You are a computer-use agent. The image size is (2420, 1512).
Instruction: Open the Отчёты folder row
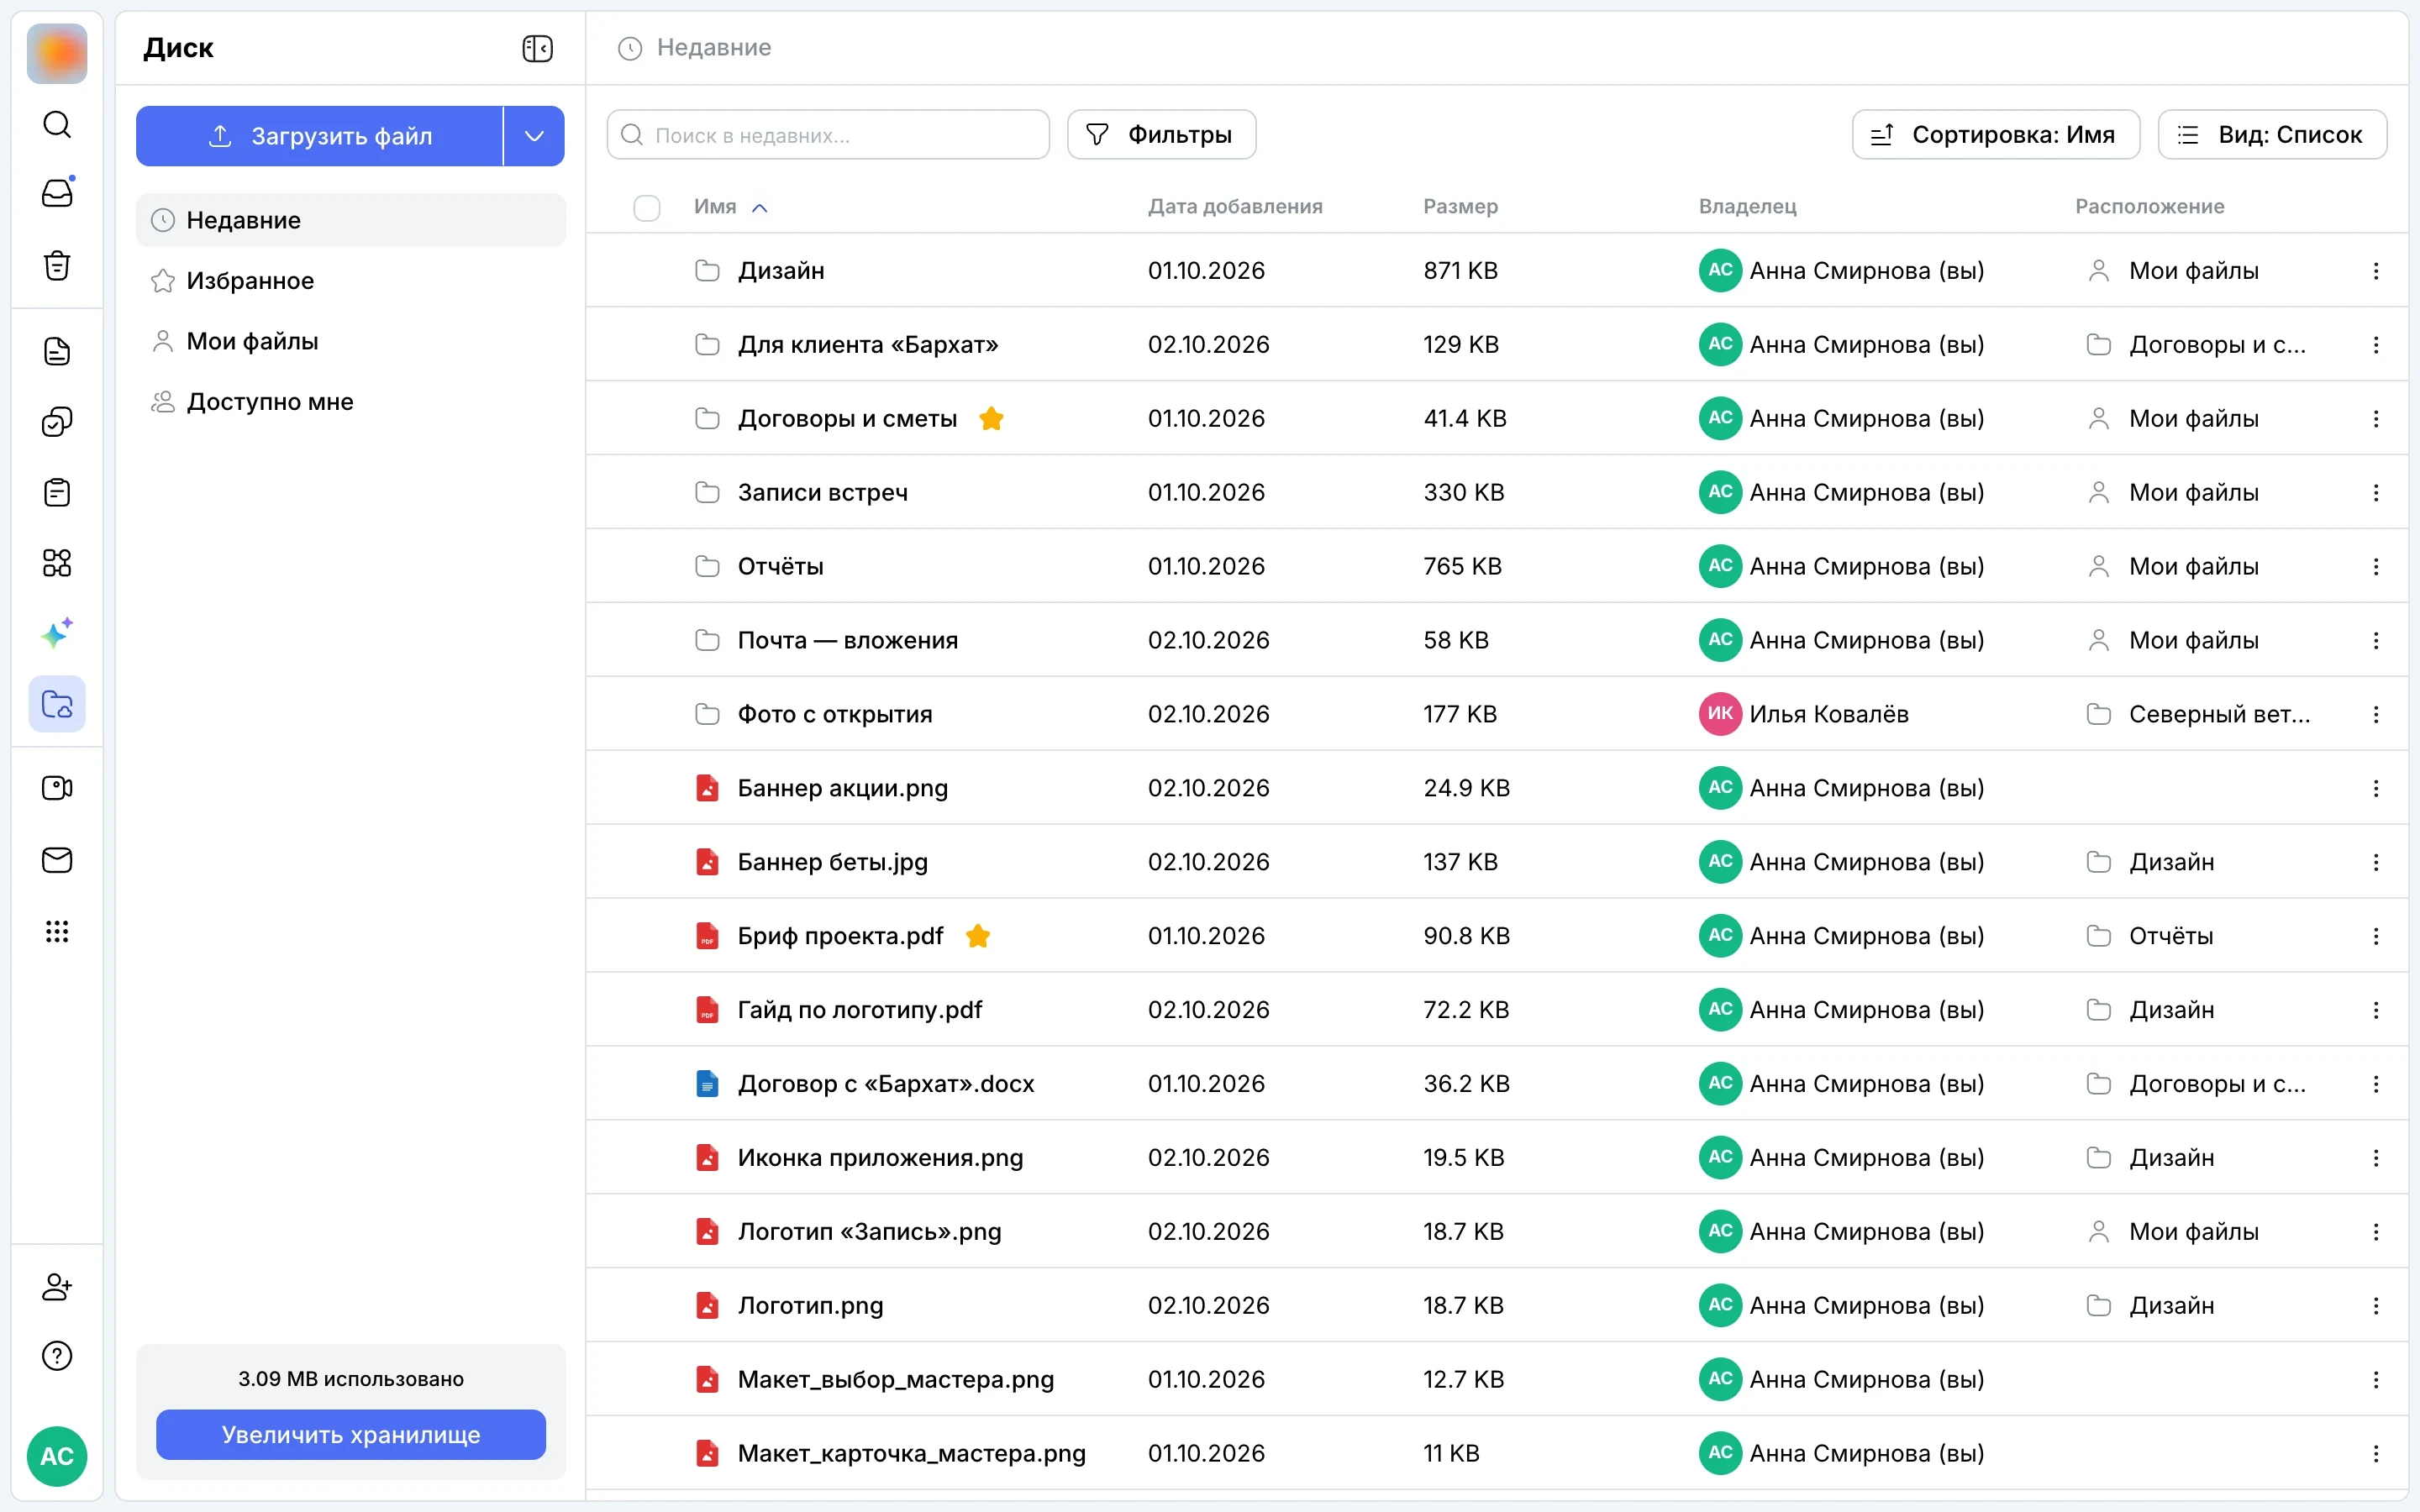click(x=1496, y=566)
